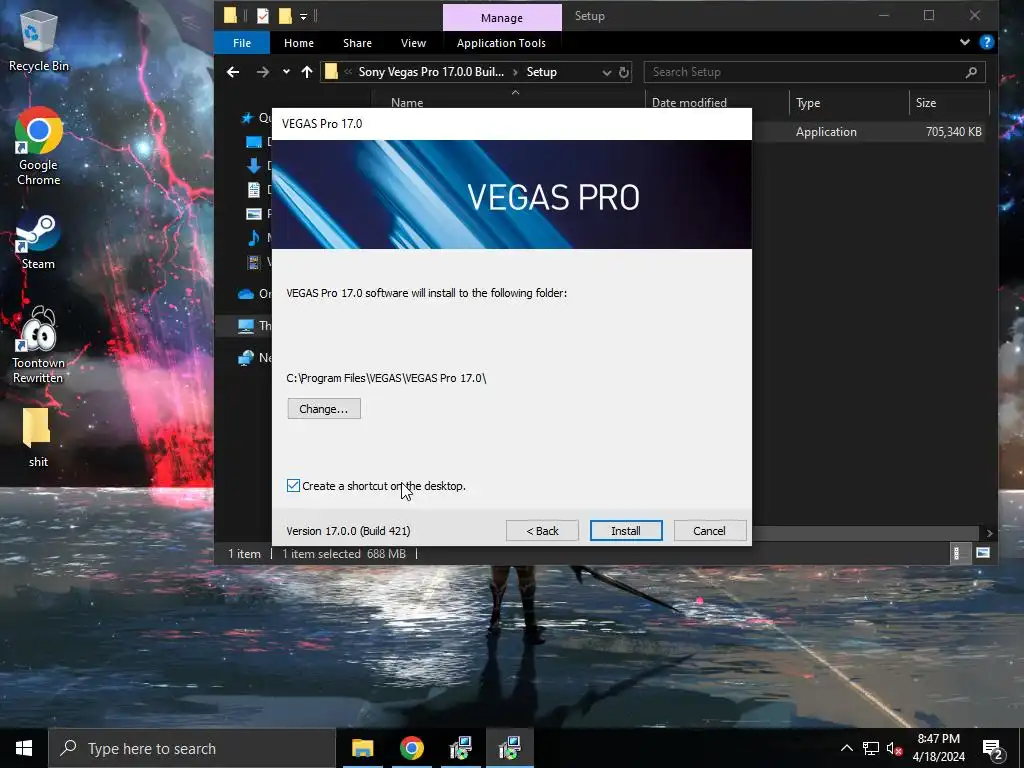Viewport: 1024px width, 768px height.
Task: Go up one folder level arrow
Action: tap(307, 72)
